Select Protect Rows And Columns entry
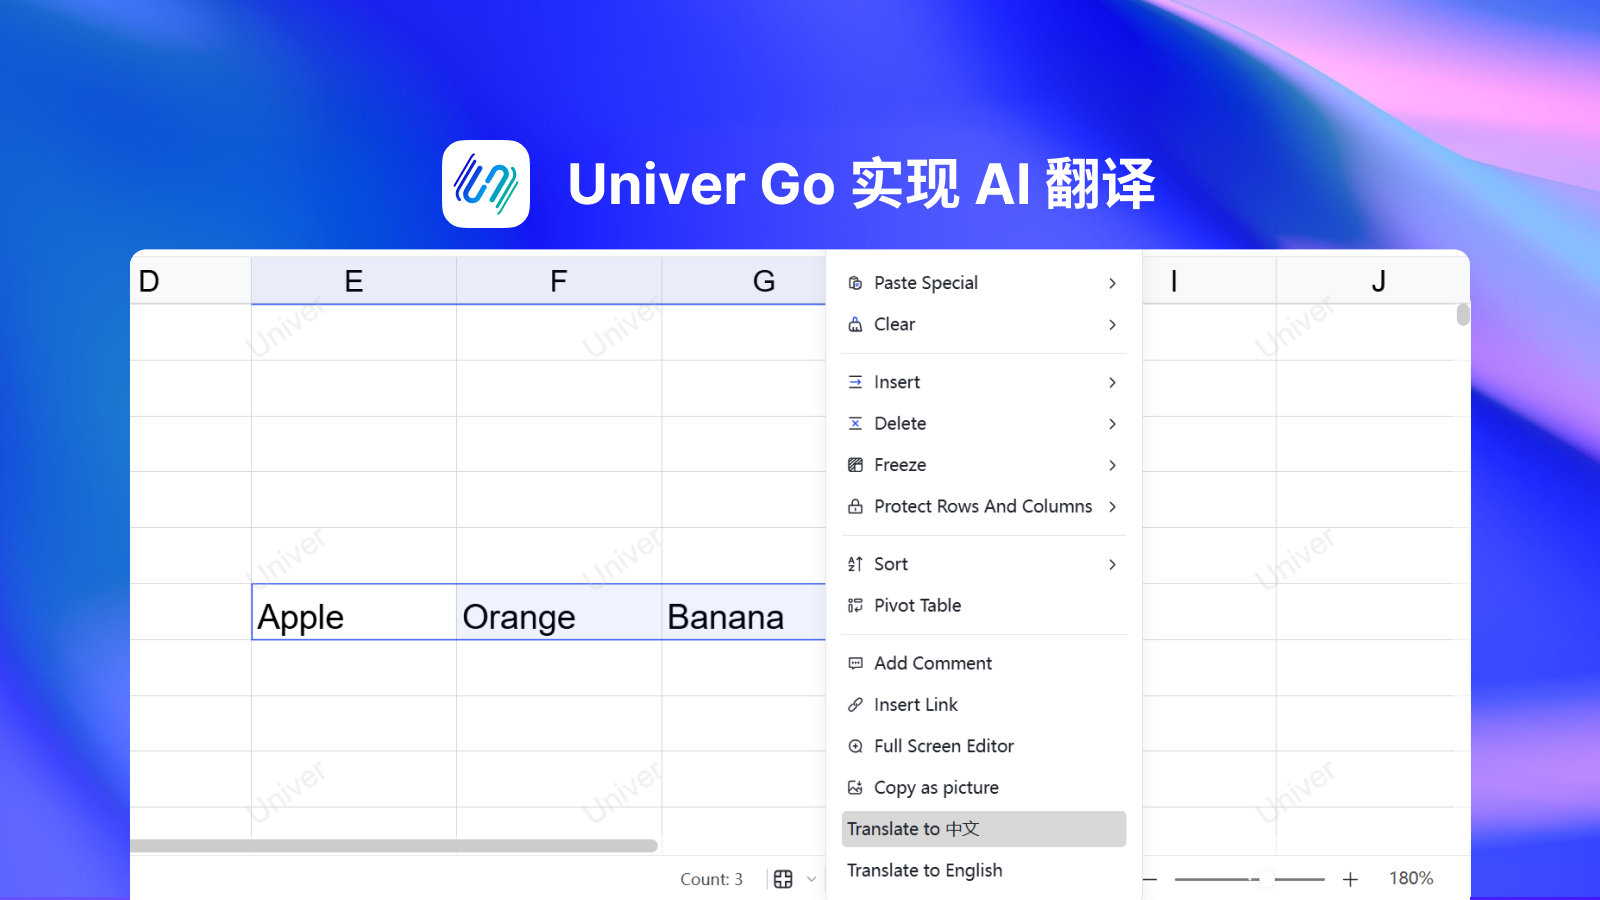 984,506
